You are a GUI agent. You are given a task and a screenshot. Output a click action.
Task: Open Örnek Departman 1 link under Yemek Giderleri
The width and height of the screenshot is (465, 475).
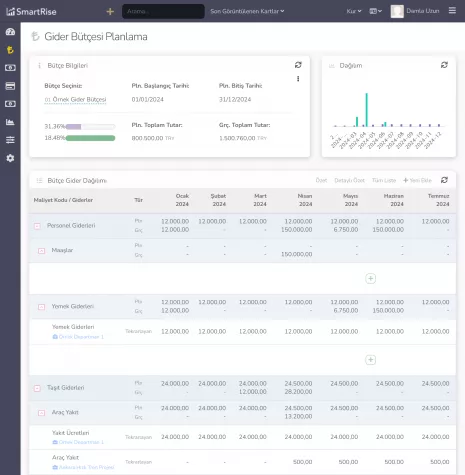(x=78, y=337)
